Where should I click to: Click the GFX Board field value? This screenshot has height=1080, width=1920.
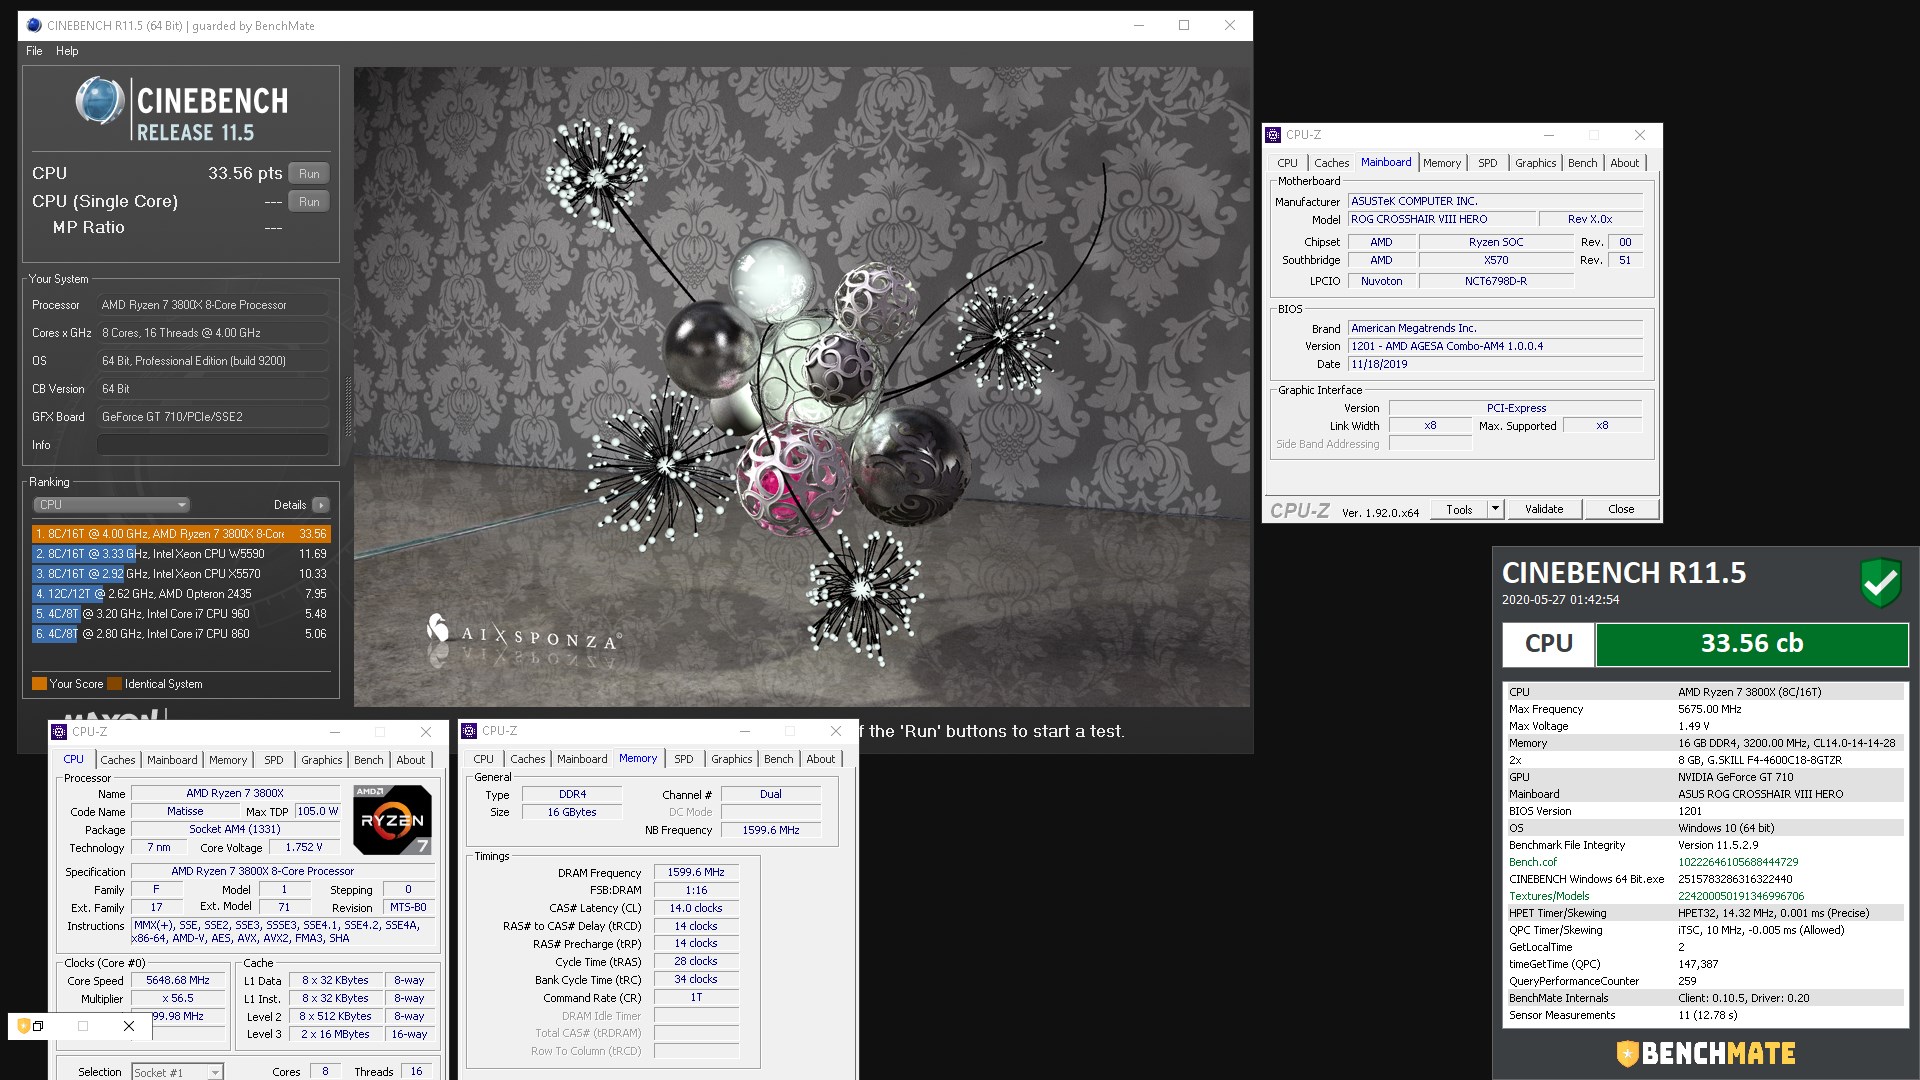[213, 417]
